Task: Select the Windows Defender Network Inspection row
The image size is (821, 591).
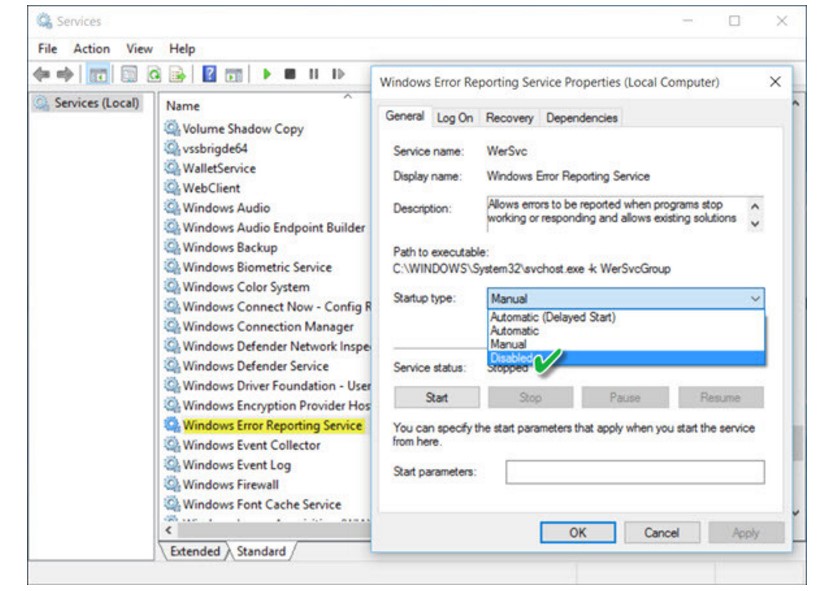Action: coord(267,345)
